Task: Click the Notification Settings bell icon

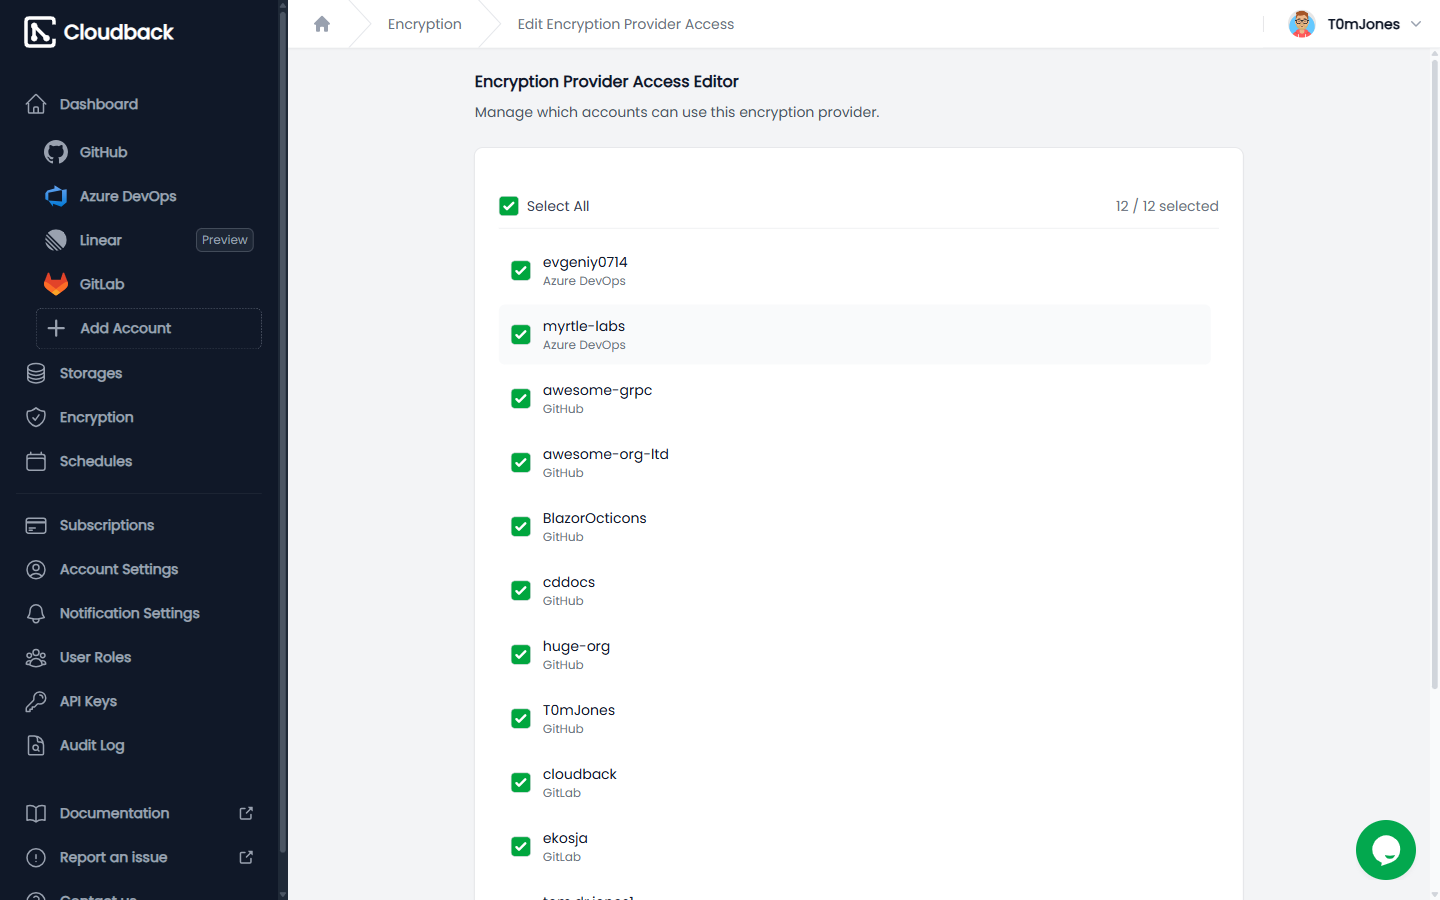Action: pos(36,613)
